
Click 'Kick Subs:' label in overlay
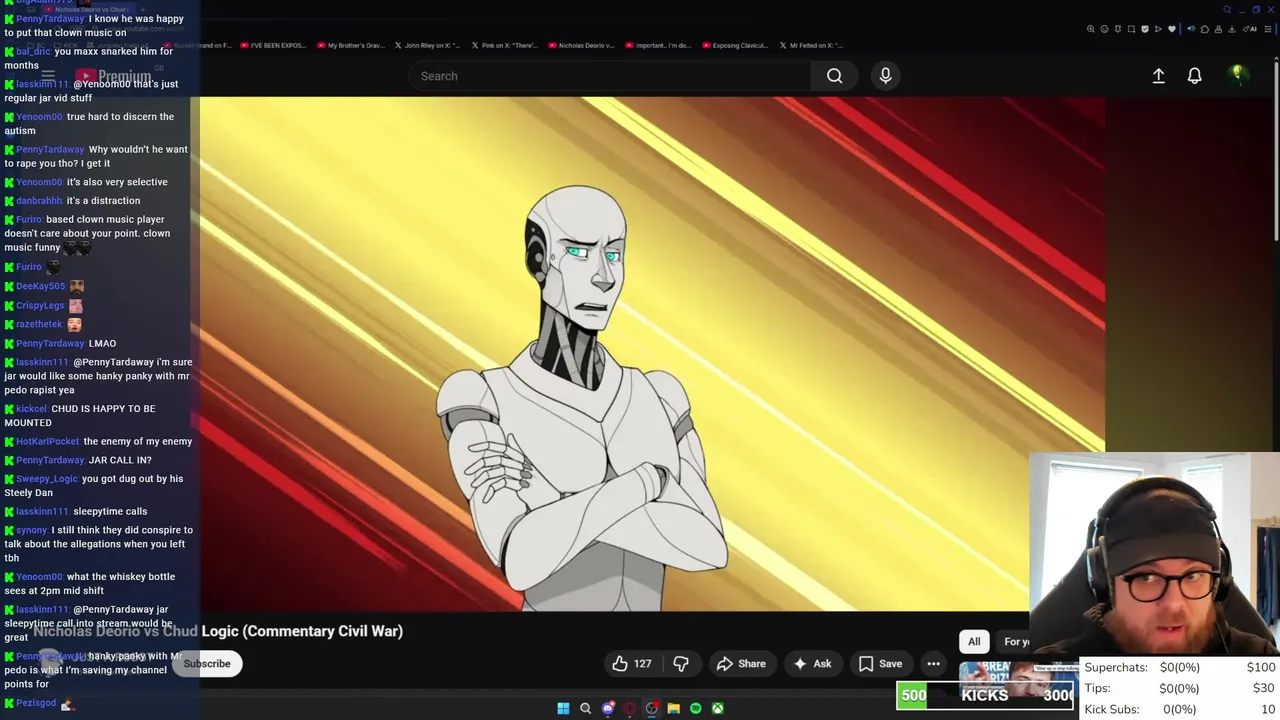point(1112,709)
